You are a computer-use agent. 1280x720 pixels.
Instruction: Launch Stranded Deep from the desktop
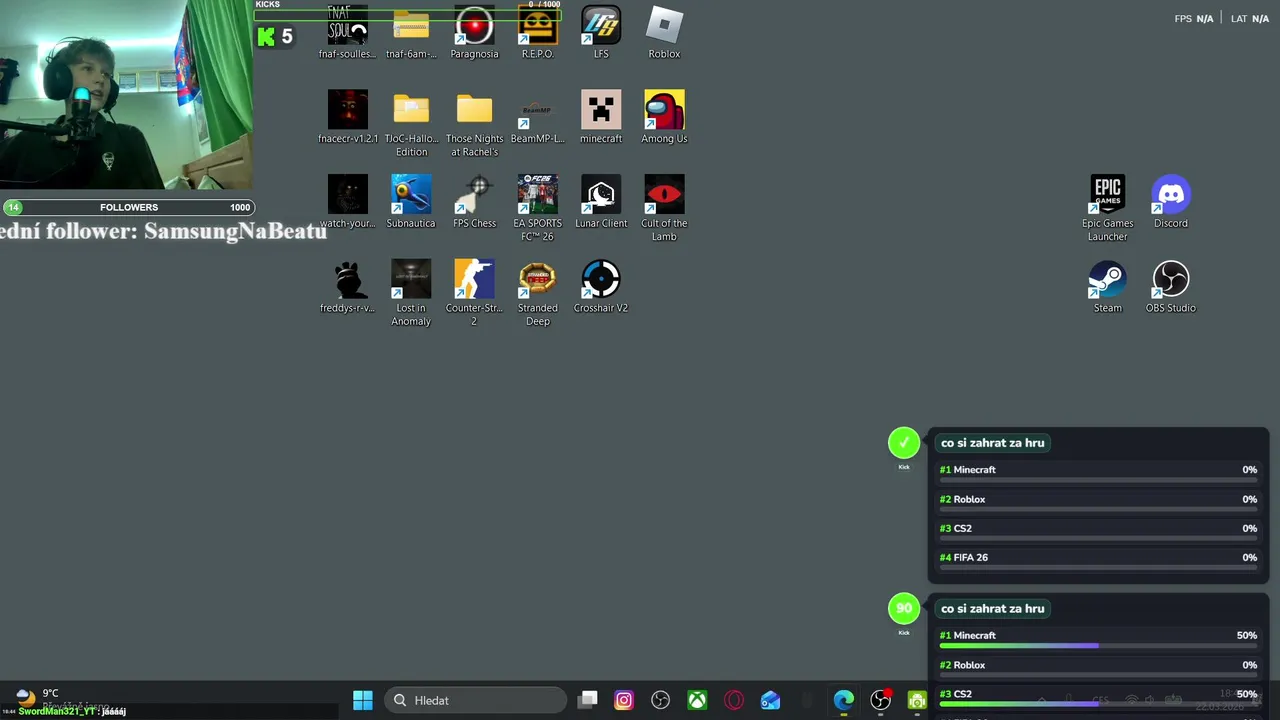coord(537,293)
